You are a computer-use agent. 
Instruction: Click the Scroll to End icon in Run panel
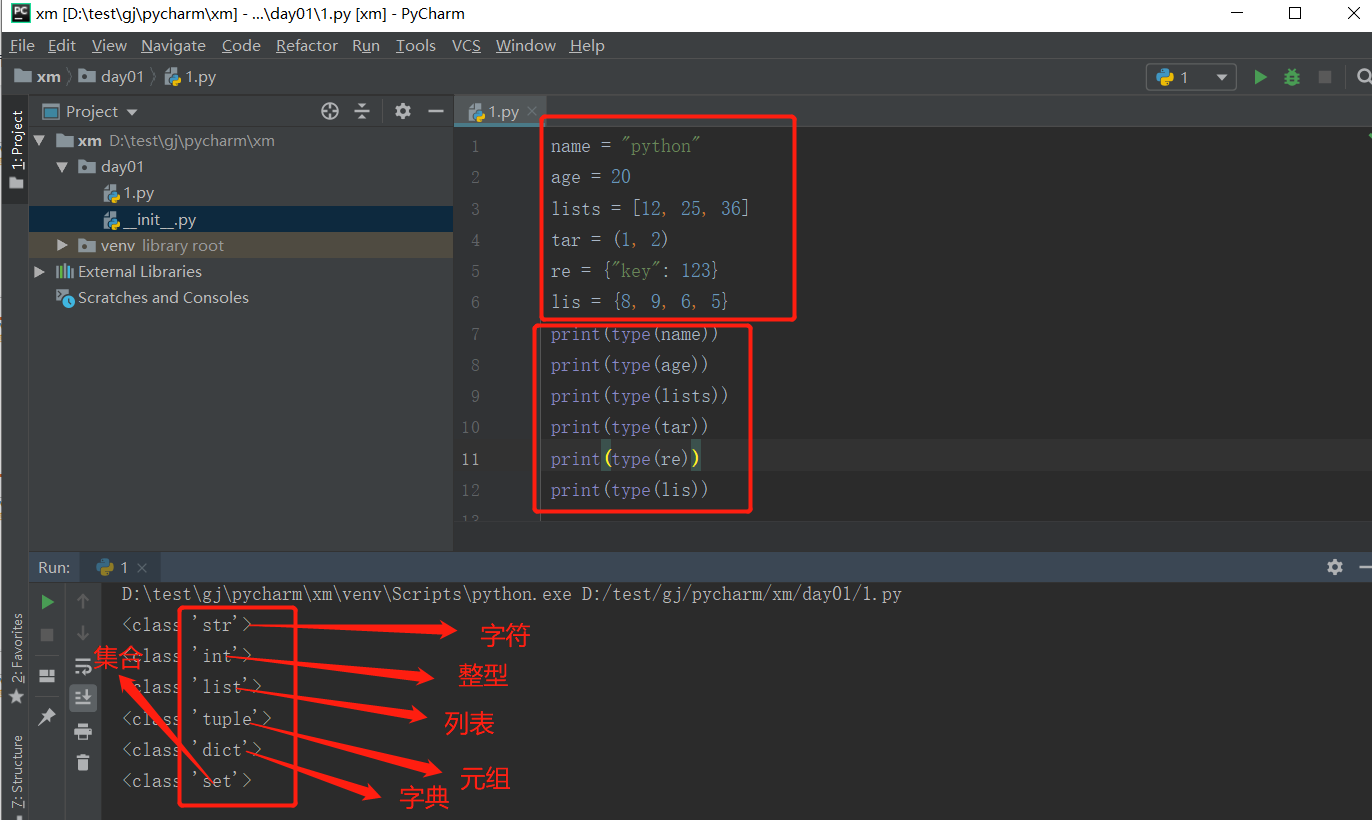click(83, 697)
